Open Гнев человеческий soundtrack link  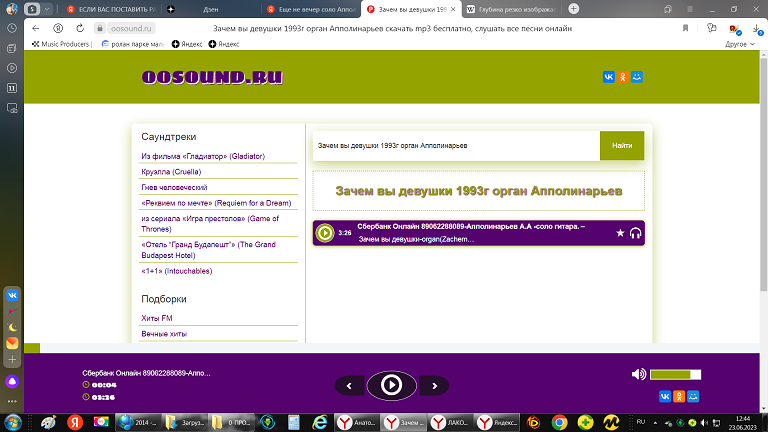pos(174,188)
